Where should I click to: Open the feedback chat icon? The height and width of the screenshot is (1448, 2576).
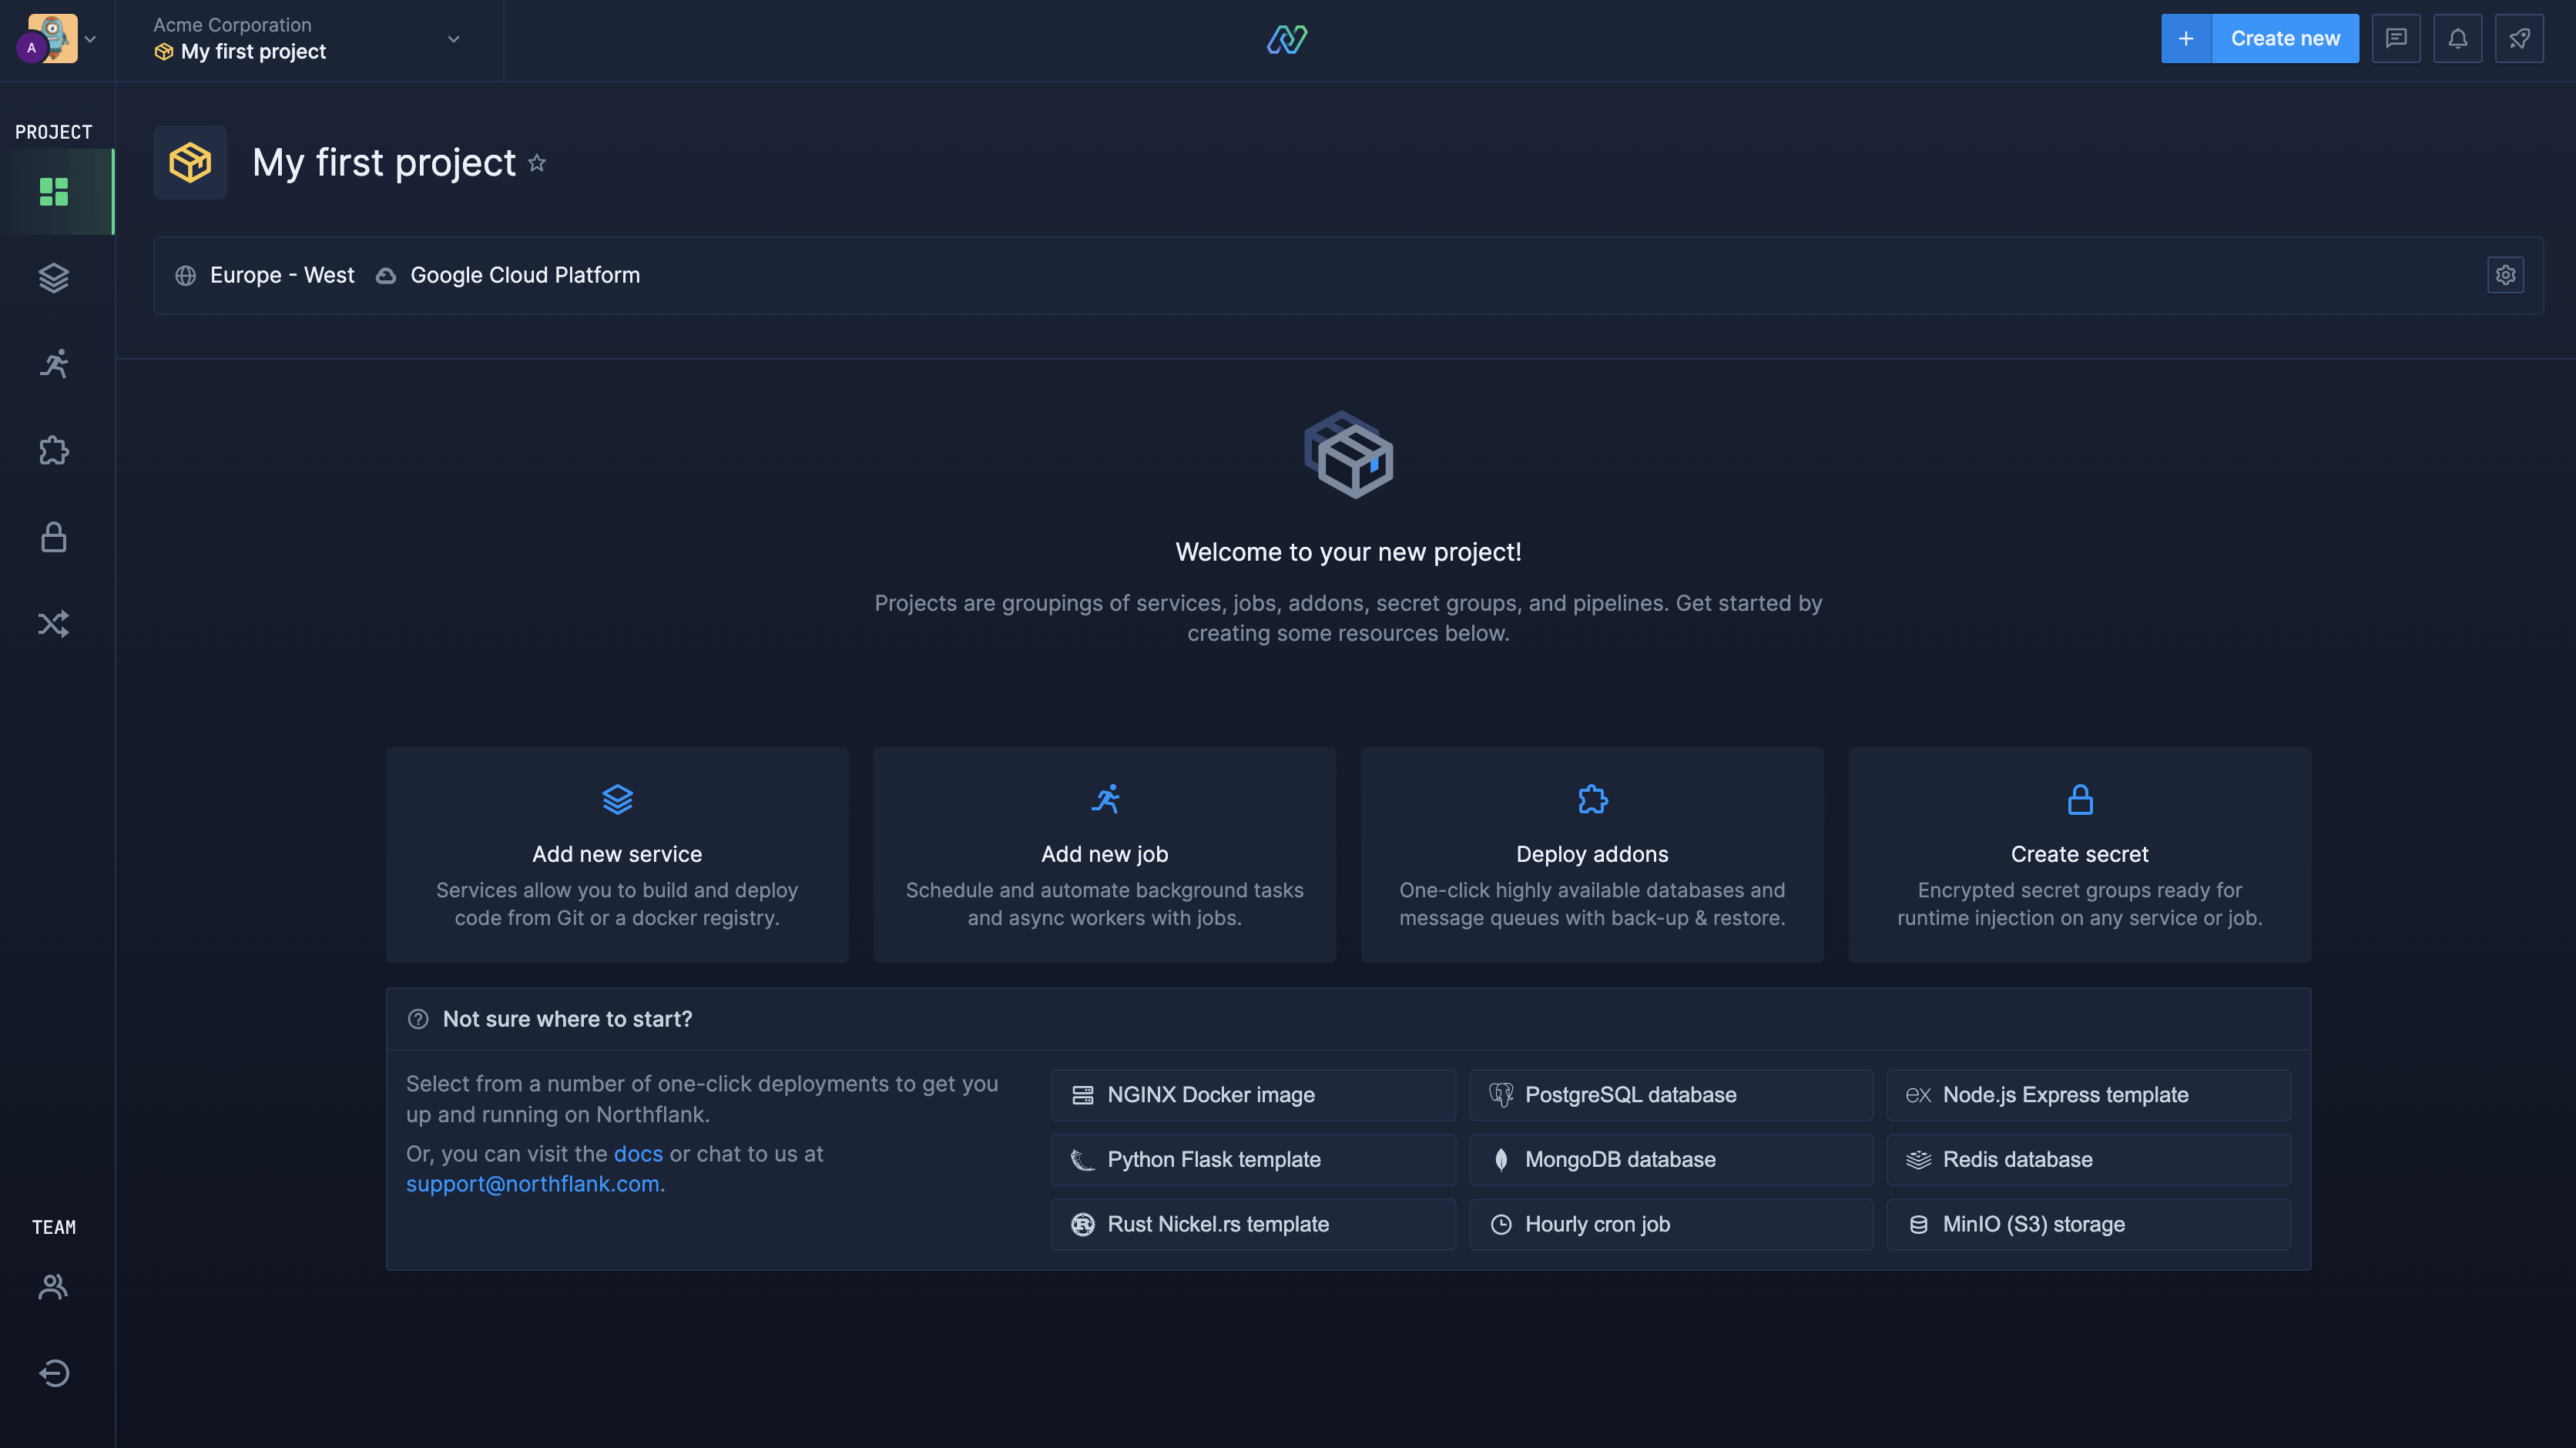pyautogui.click(x=2396, y=38)
